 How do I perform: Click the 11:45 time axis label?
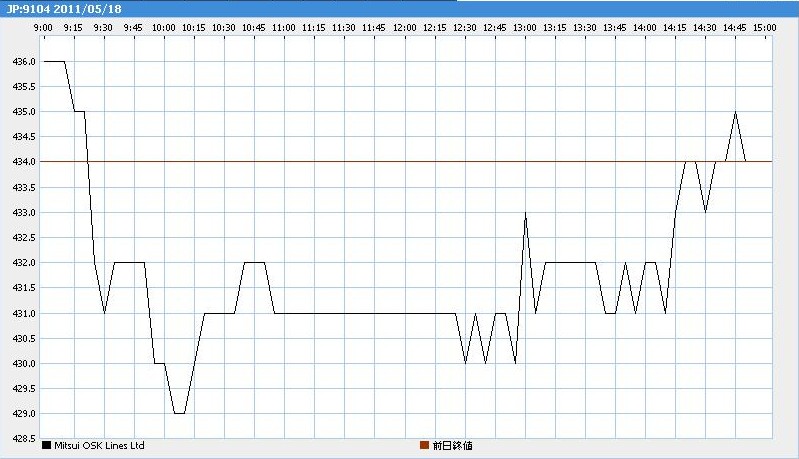374,28
